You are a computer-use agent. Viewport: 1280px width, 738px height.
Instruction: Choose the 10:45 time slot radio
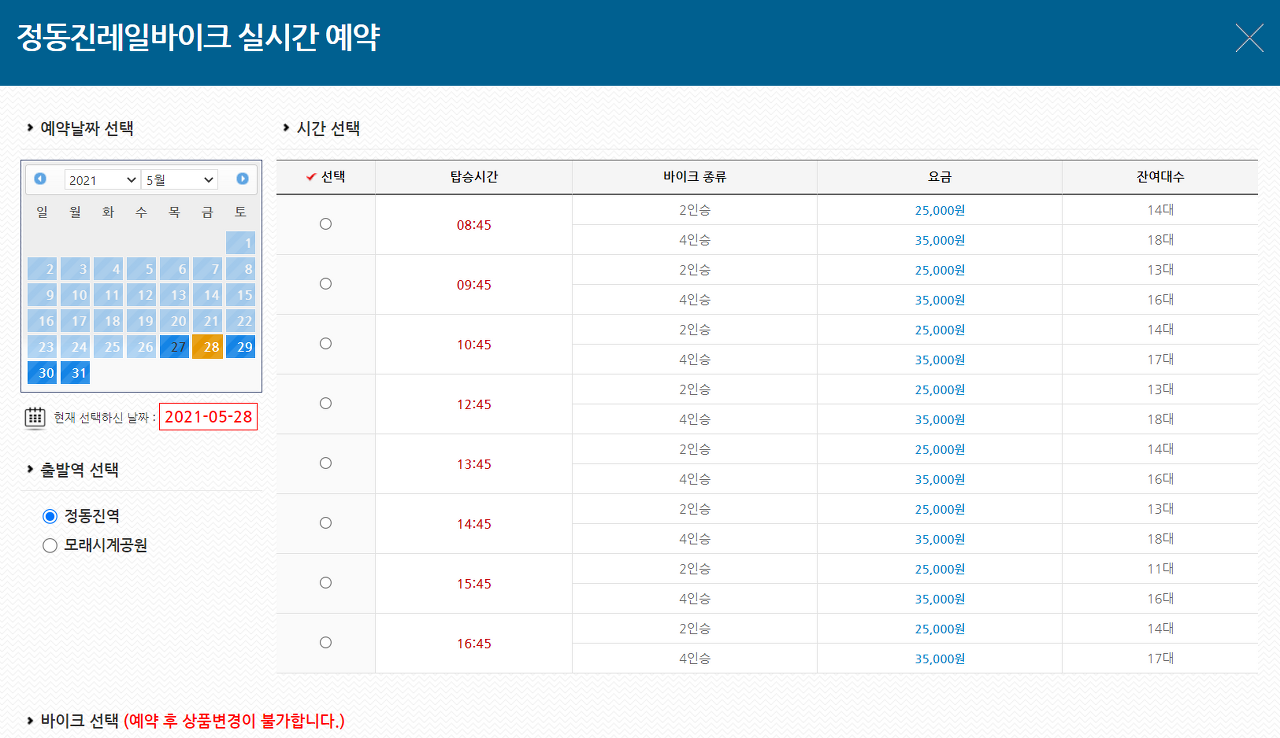click(x=325, y=343)
